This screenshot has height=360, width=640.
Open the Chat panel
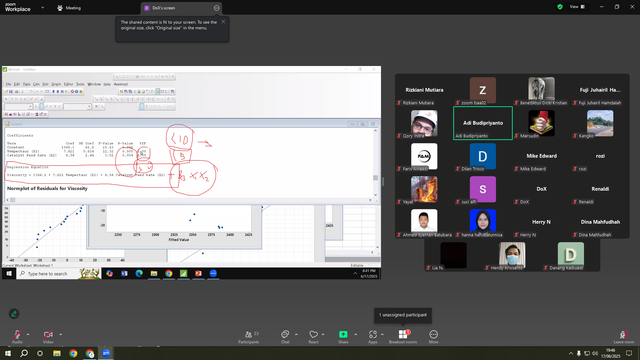point(285,336)
